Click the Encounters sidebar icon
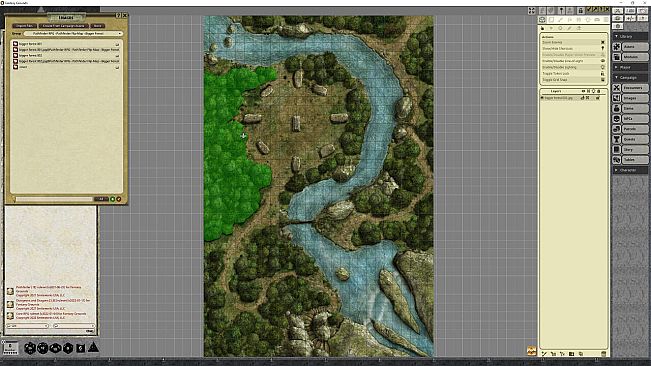651x366 pixels. (x=617, y=88)
